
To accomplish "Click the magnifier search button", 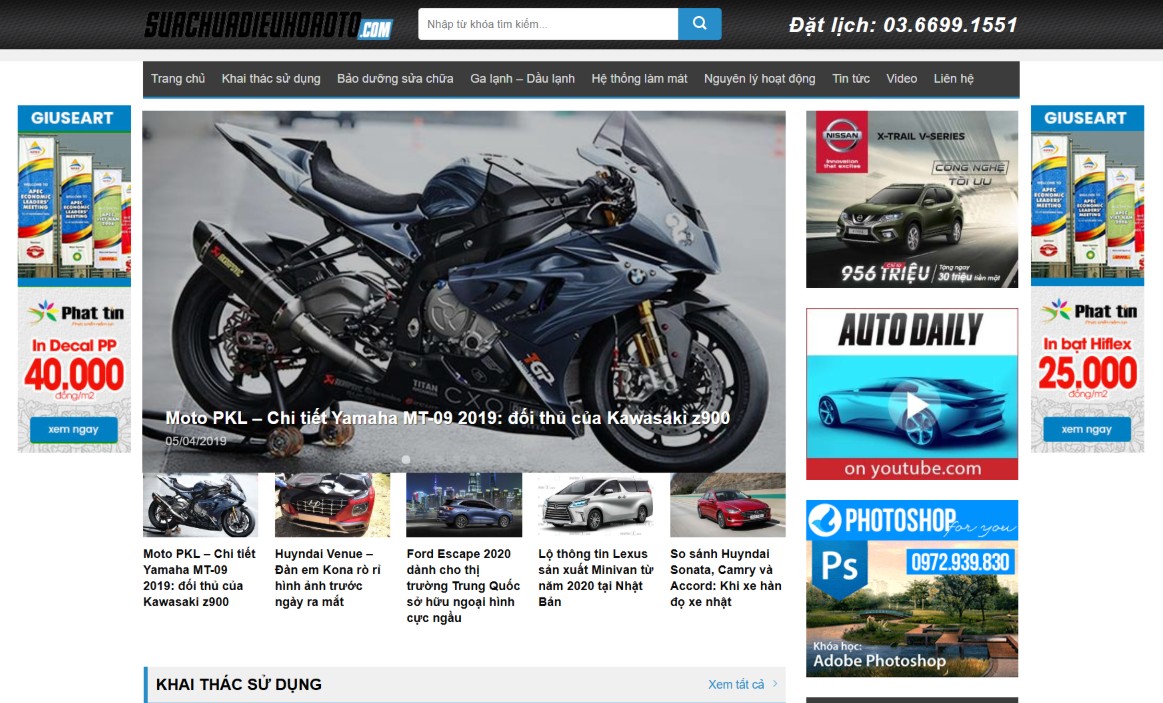I will tap(699, 24).
